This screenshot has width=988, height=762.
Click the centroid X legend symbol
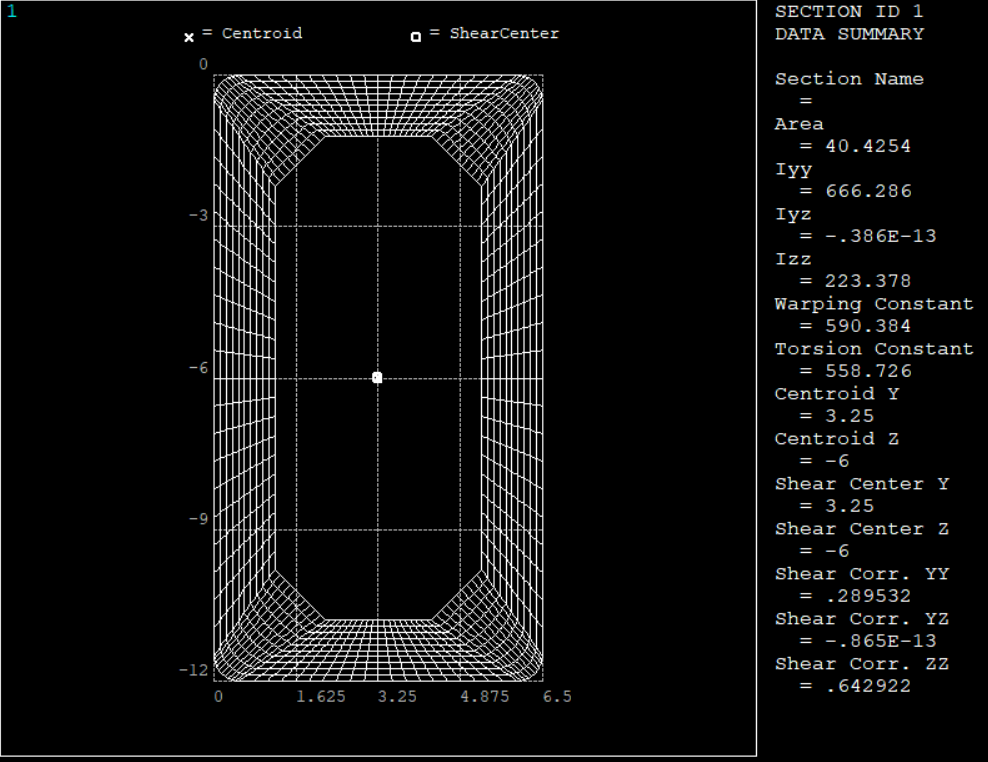click(x=189, y=38)
